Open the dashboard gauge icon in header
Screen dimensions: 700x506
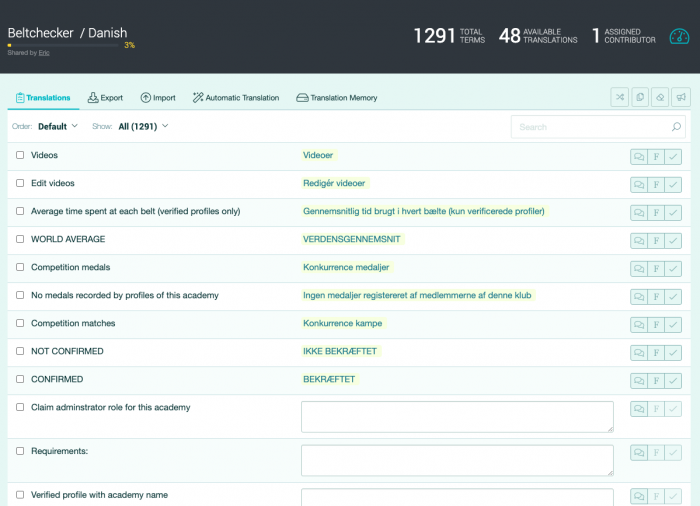click(679, 36)
